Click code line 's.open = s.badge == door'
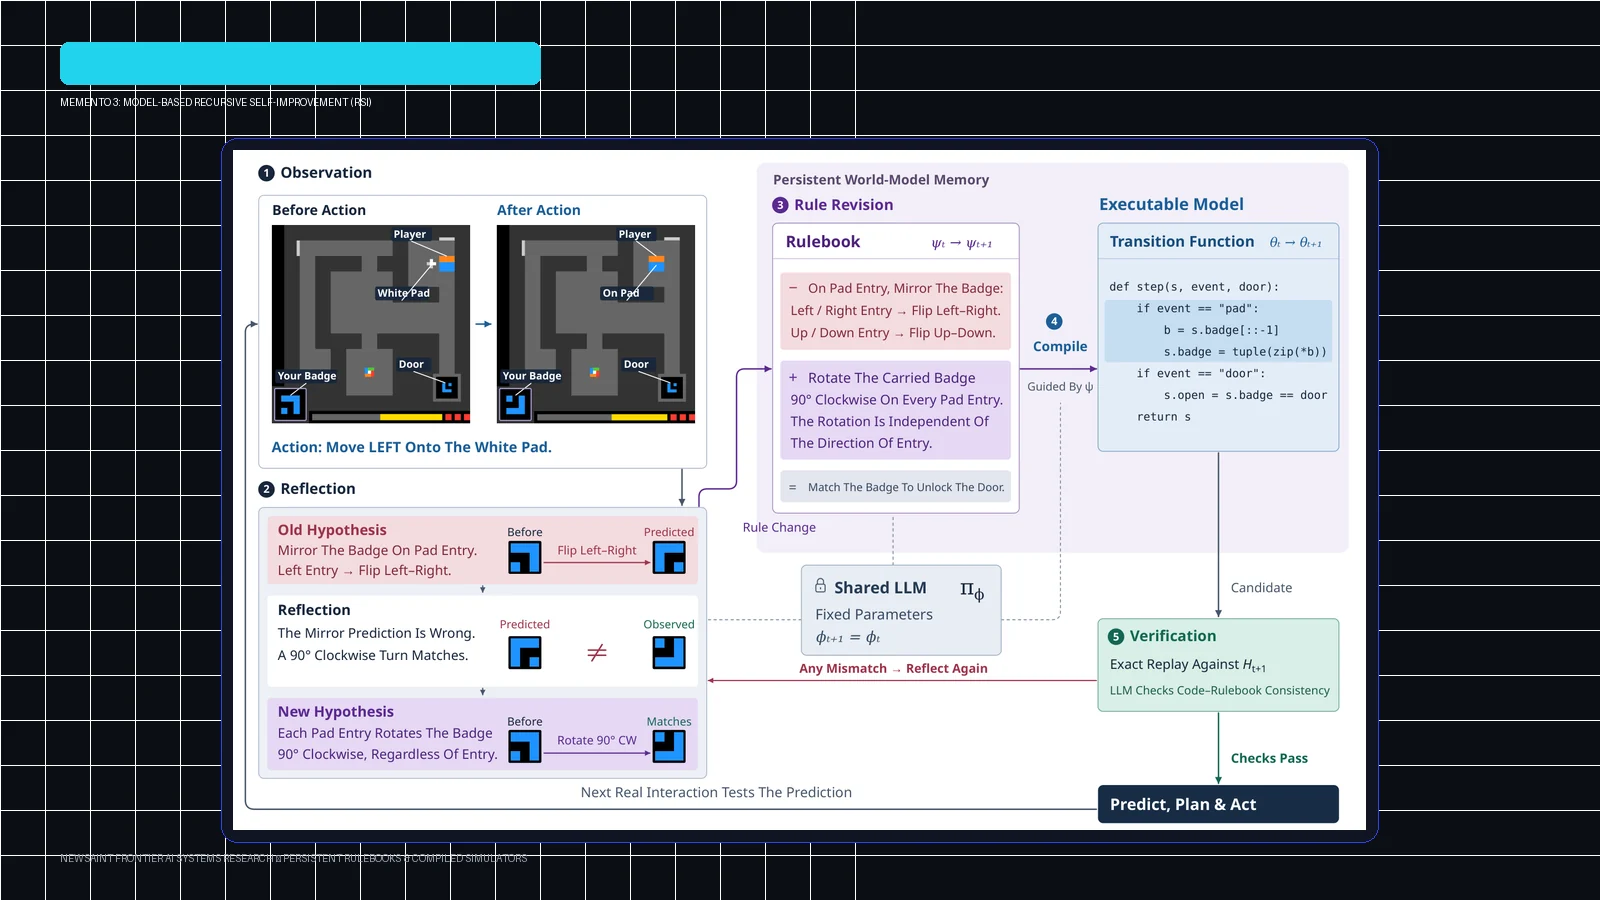Viewport: 1600px width, 900px height. tap(1245, 395)
